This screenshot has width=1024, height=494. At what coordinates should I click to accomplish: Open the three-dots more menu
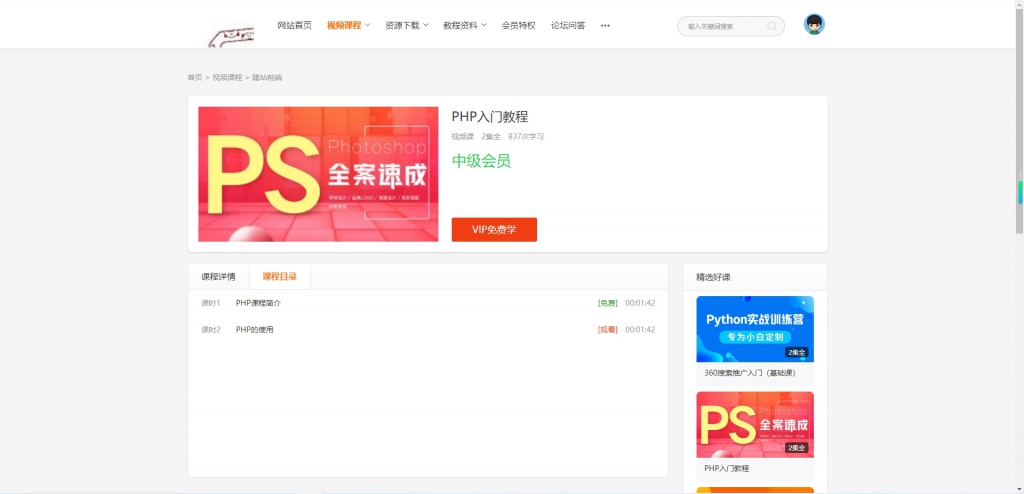(605, 25)
